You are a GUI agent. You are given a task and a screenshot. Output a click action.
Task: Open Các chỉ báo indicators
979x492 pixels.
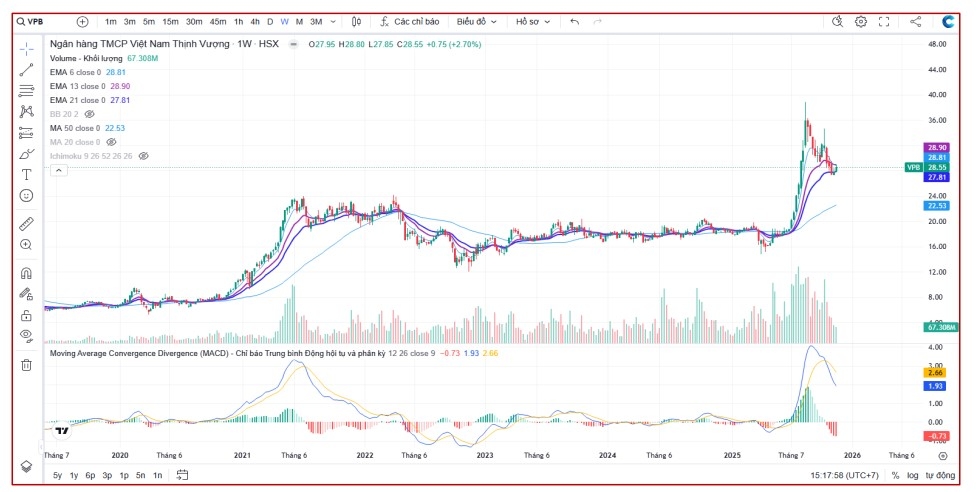[410, 21]
